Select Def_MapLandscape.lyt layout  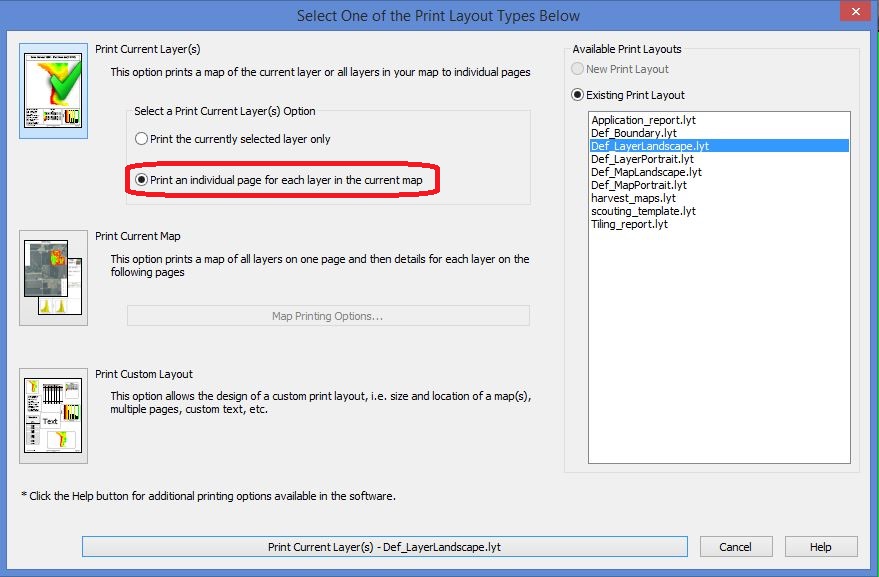tap(646, 172)
